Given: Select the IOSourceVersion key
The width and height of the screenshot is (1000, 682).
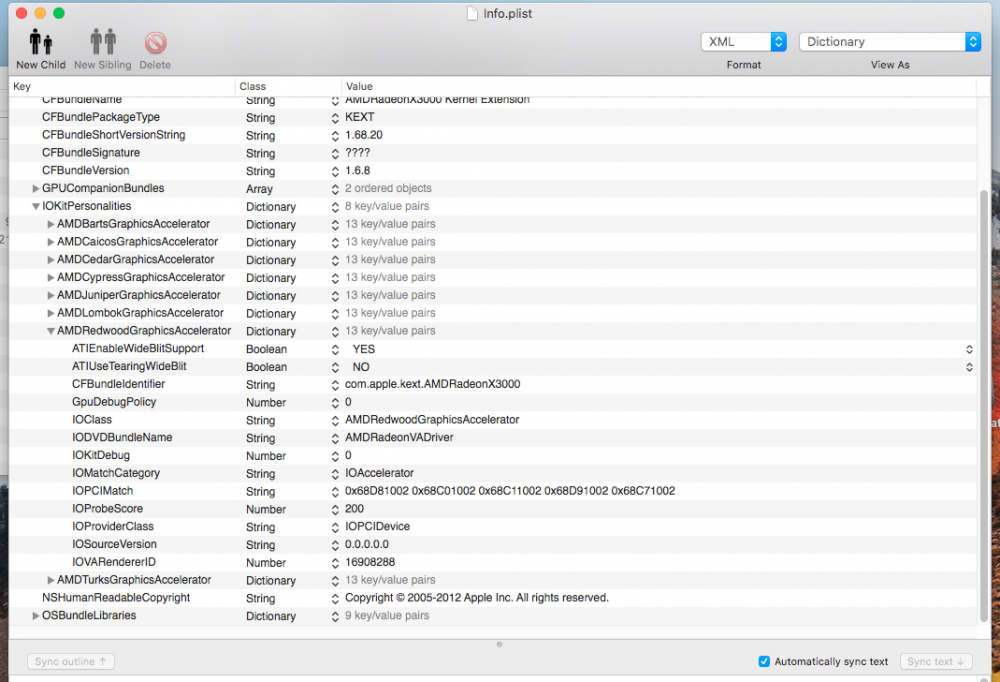Looking at the screenshot, I should click(114, 544).
